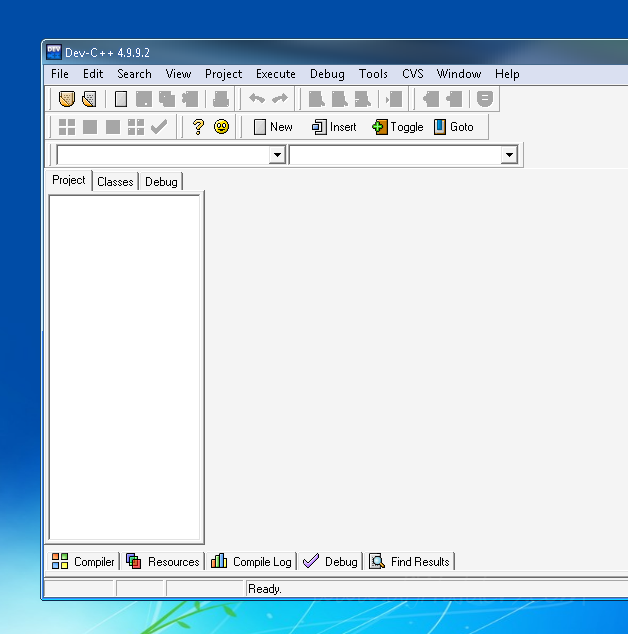Click the grayed-out checkmark Syntax Check icon

[x=159, y=127]
